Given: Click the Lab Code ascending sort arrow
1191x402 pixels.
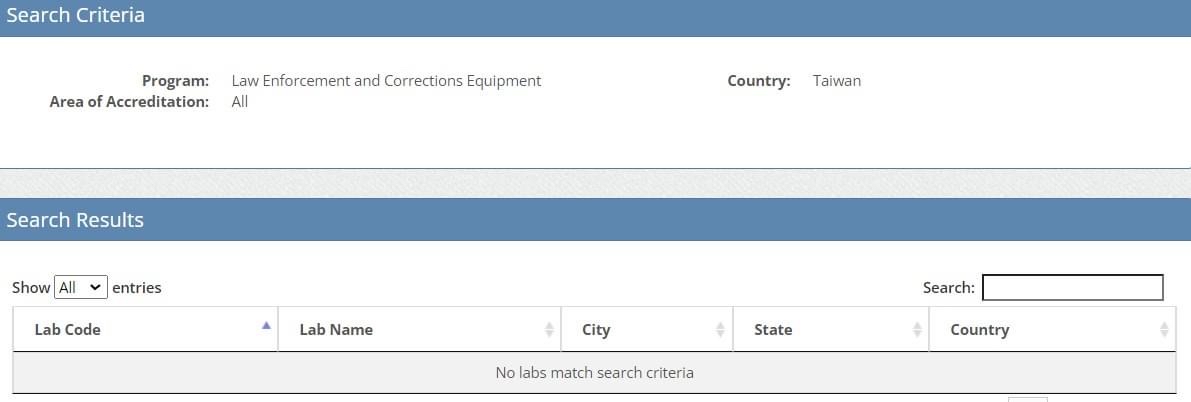Looking at the screenshot, I should coord(266,325).
